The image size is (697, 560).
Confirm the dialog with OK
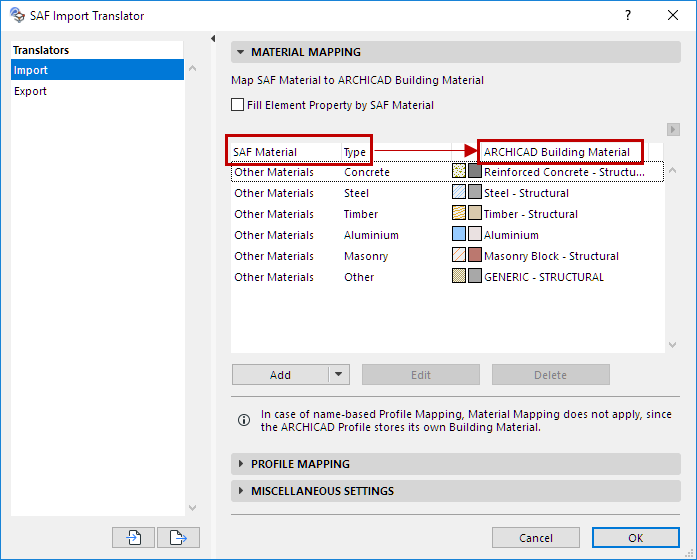pyautogui.click(x=636, y=538)
